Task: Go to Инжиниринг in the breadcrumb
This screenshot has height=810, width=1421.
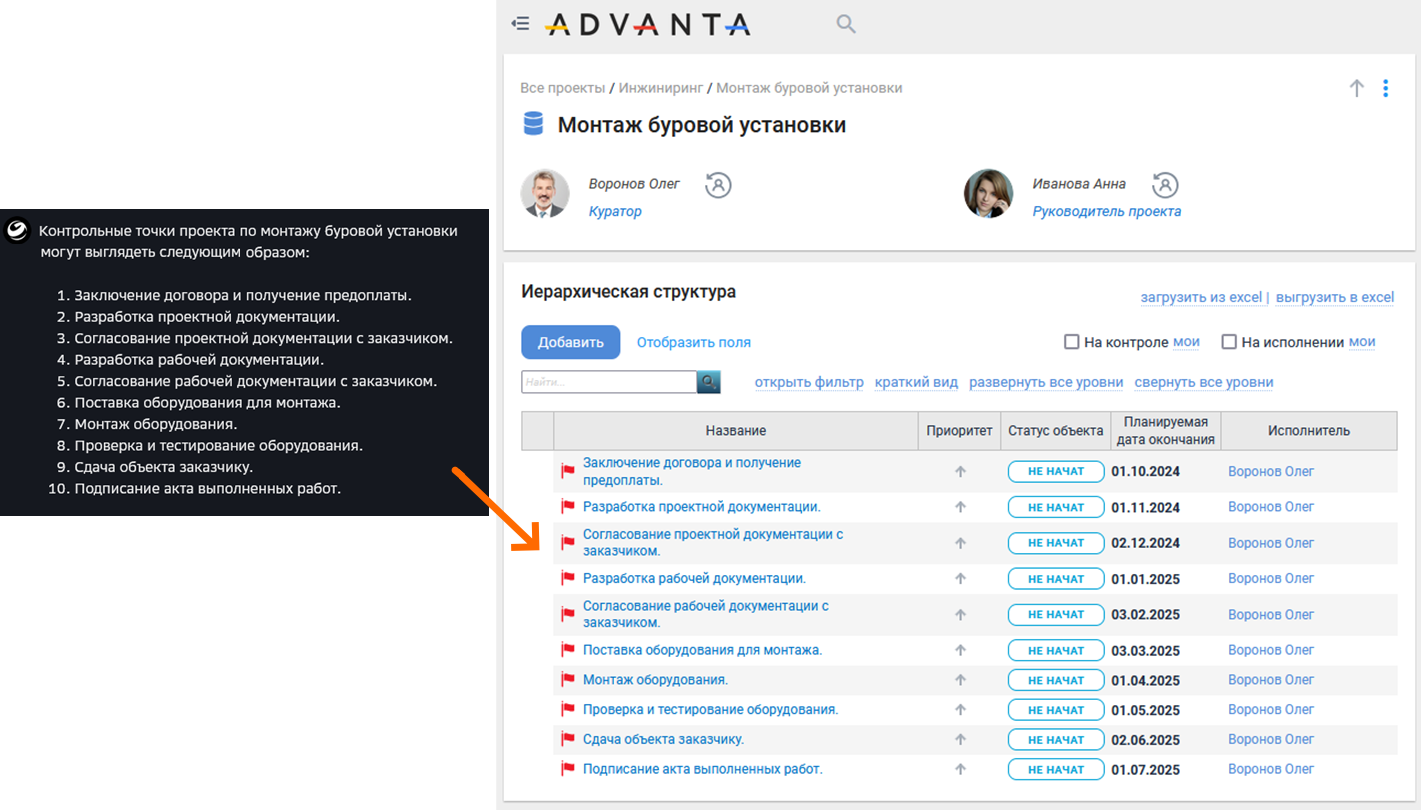Action: 660,88
